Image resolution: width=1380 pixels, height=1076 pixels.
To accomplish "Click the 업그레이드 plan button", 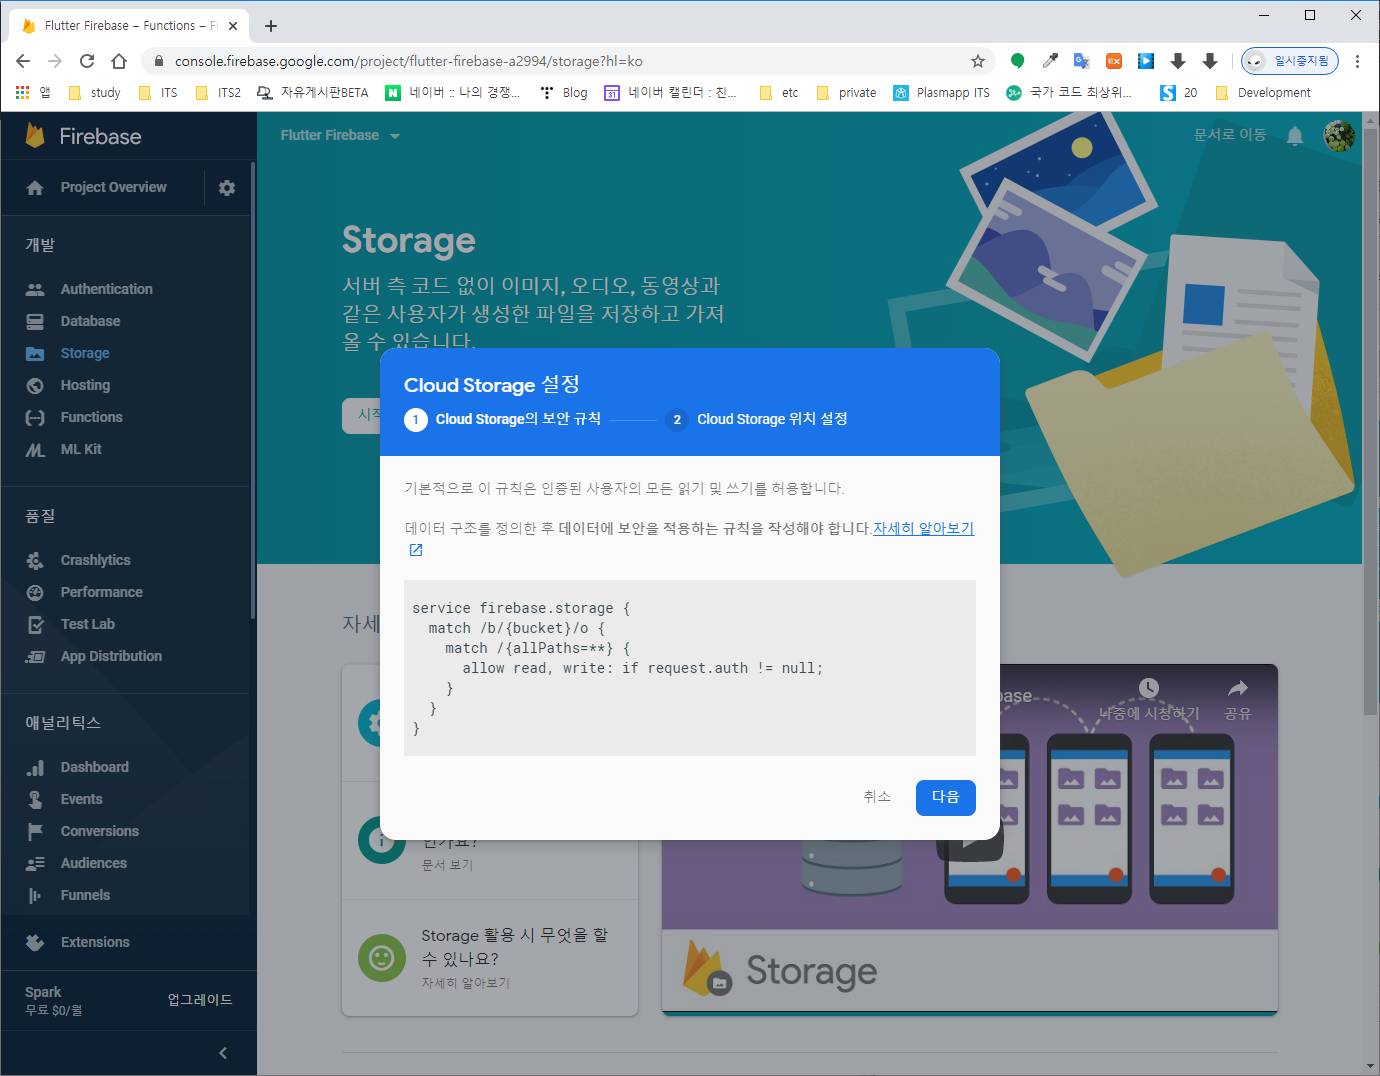I will [x=200, y=1000].
